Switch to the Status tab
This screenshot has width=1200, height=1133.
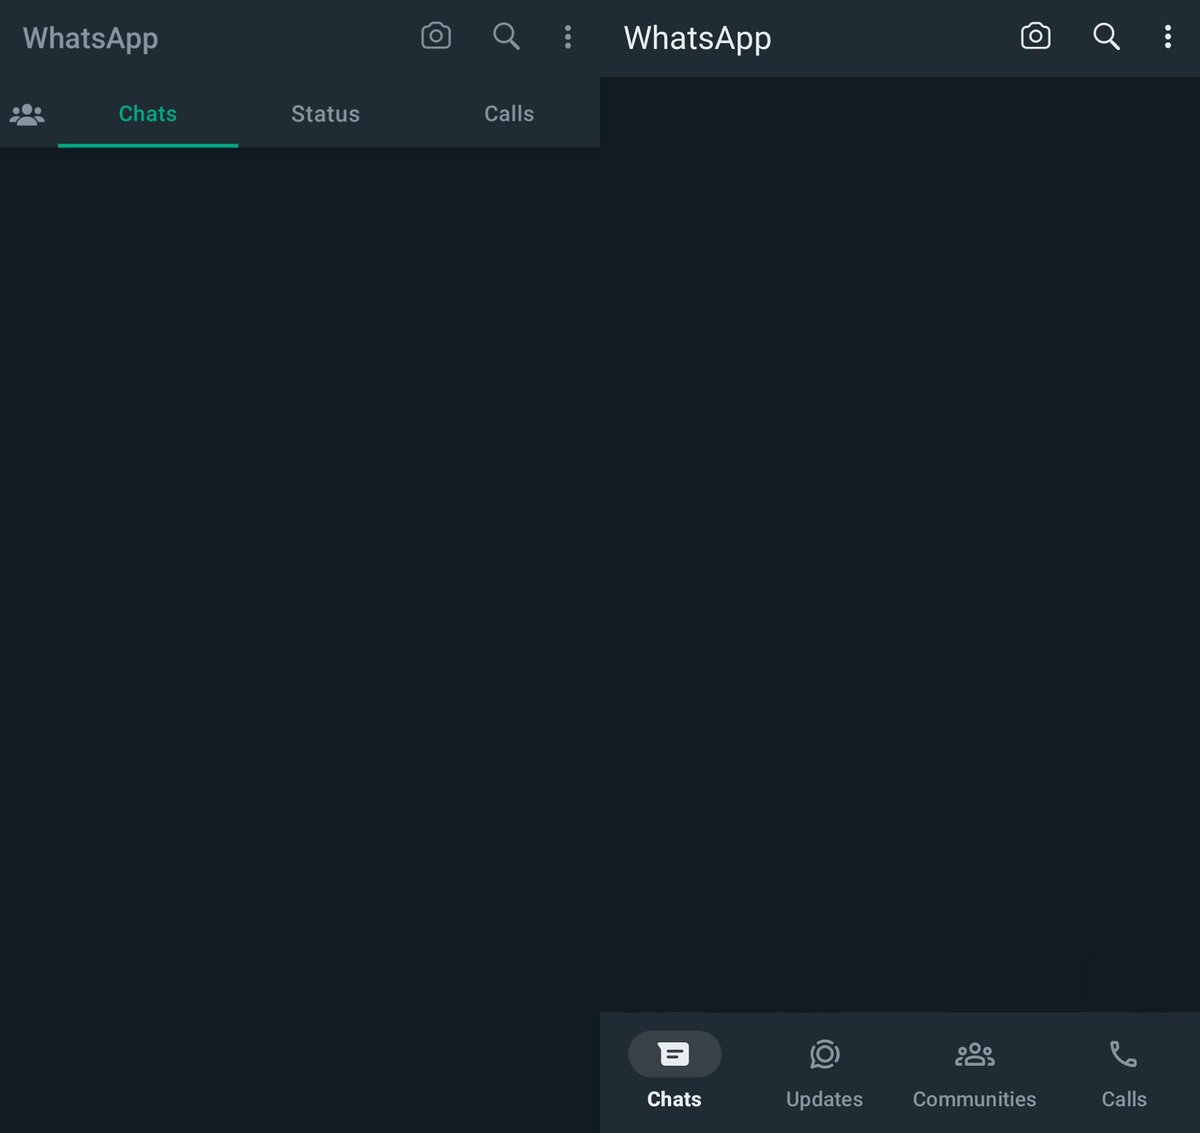(325, 114)
